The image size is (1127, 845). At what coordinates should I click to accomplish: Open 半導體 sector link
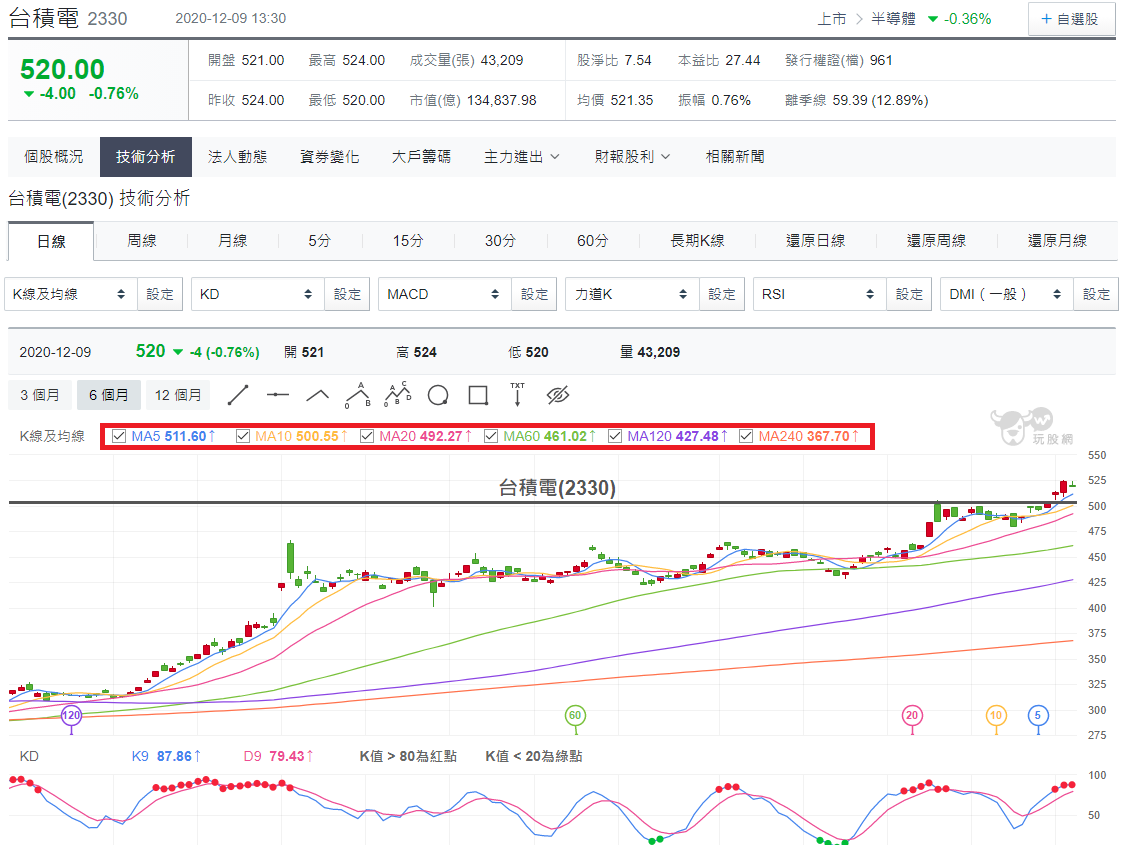point(893,19)
